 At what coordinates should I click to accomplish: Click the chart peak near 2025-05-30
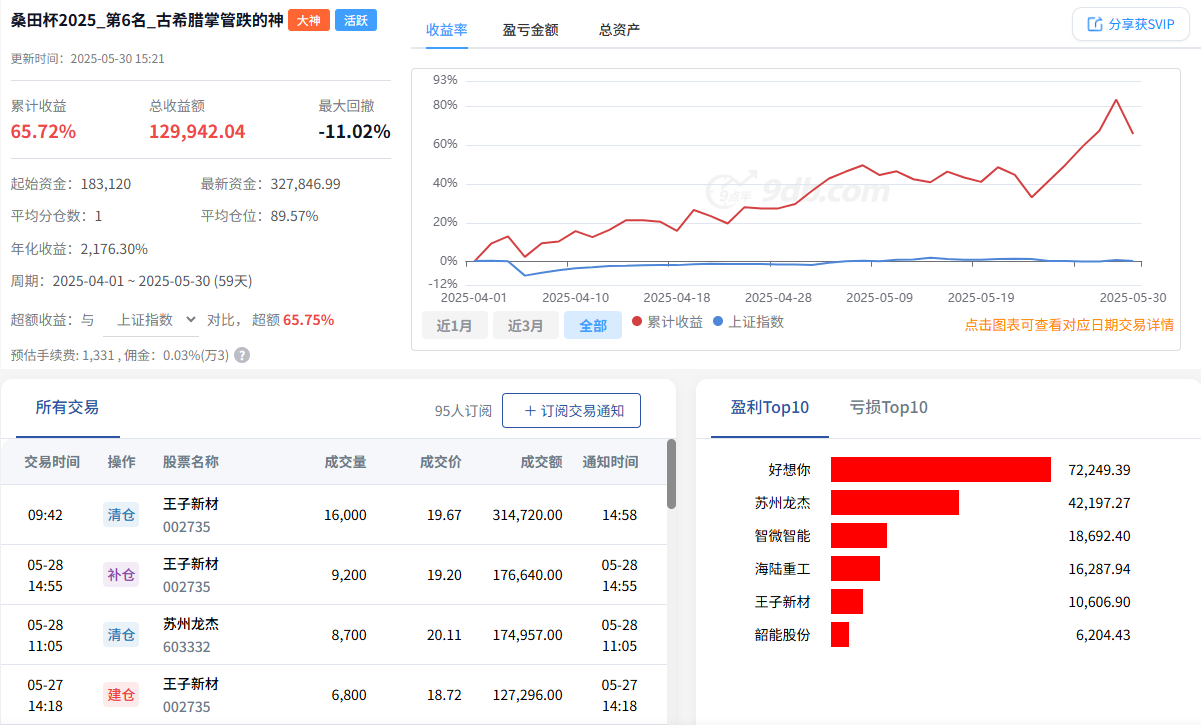pos(1116,99)
